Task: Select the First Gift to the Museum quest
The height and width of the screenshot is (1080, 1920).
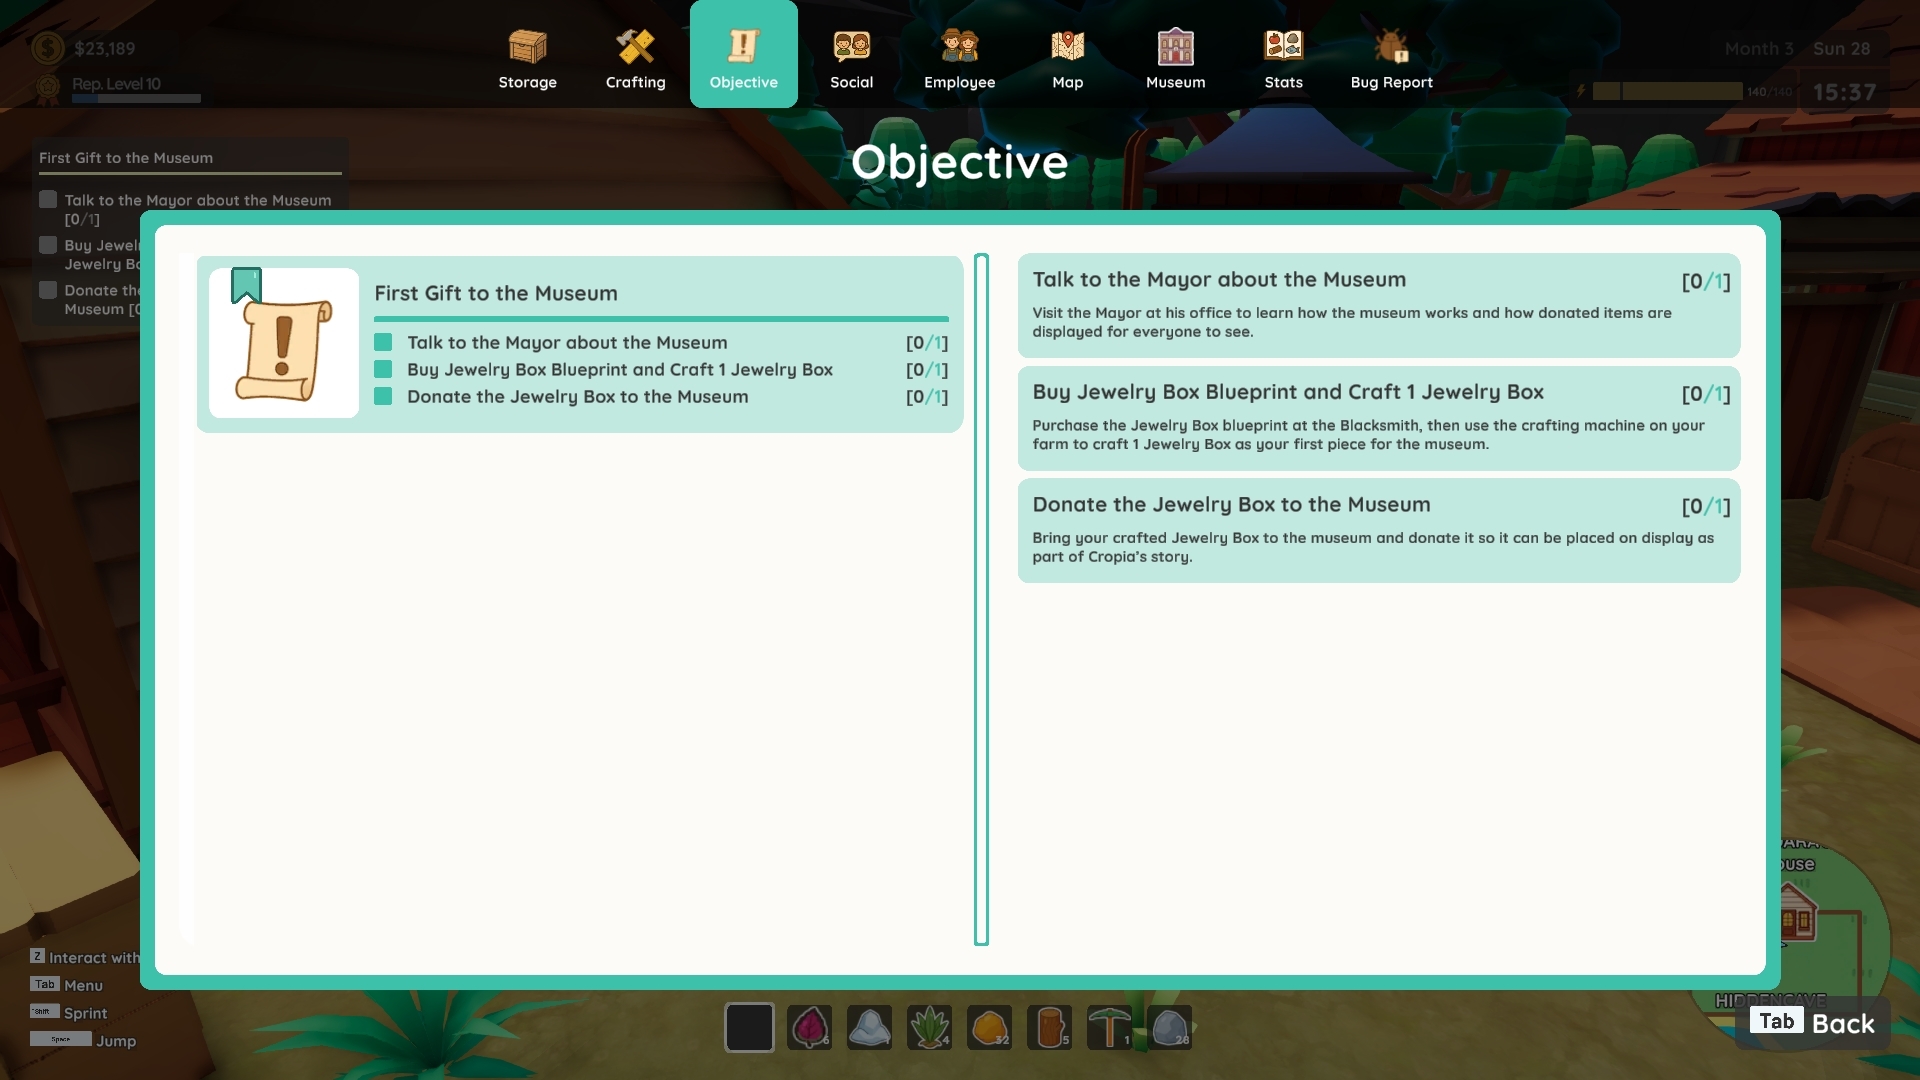Action: [x=580, y=344]
